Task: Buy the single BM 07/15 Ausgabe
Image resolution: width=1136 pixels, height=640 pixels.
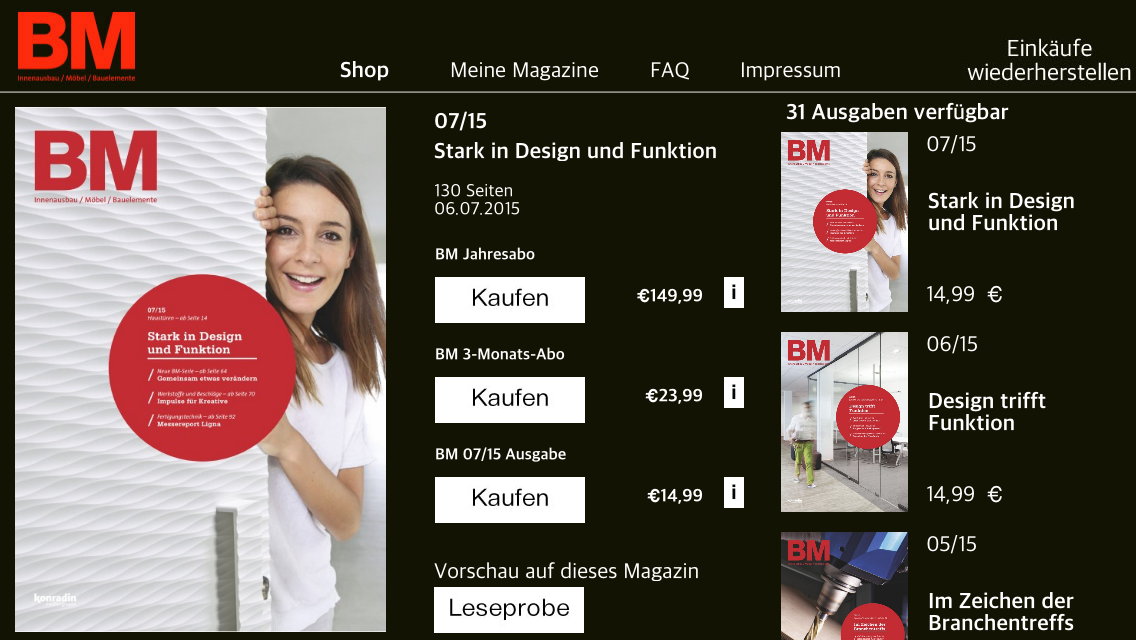Action: (x=510, y=499)
